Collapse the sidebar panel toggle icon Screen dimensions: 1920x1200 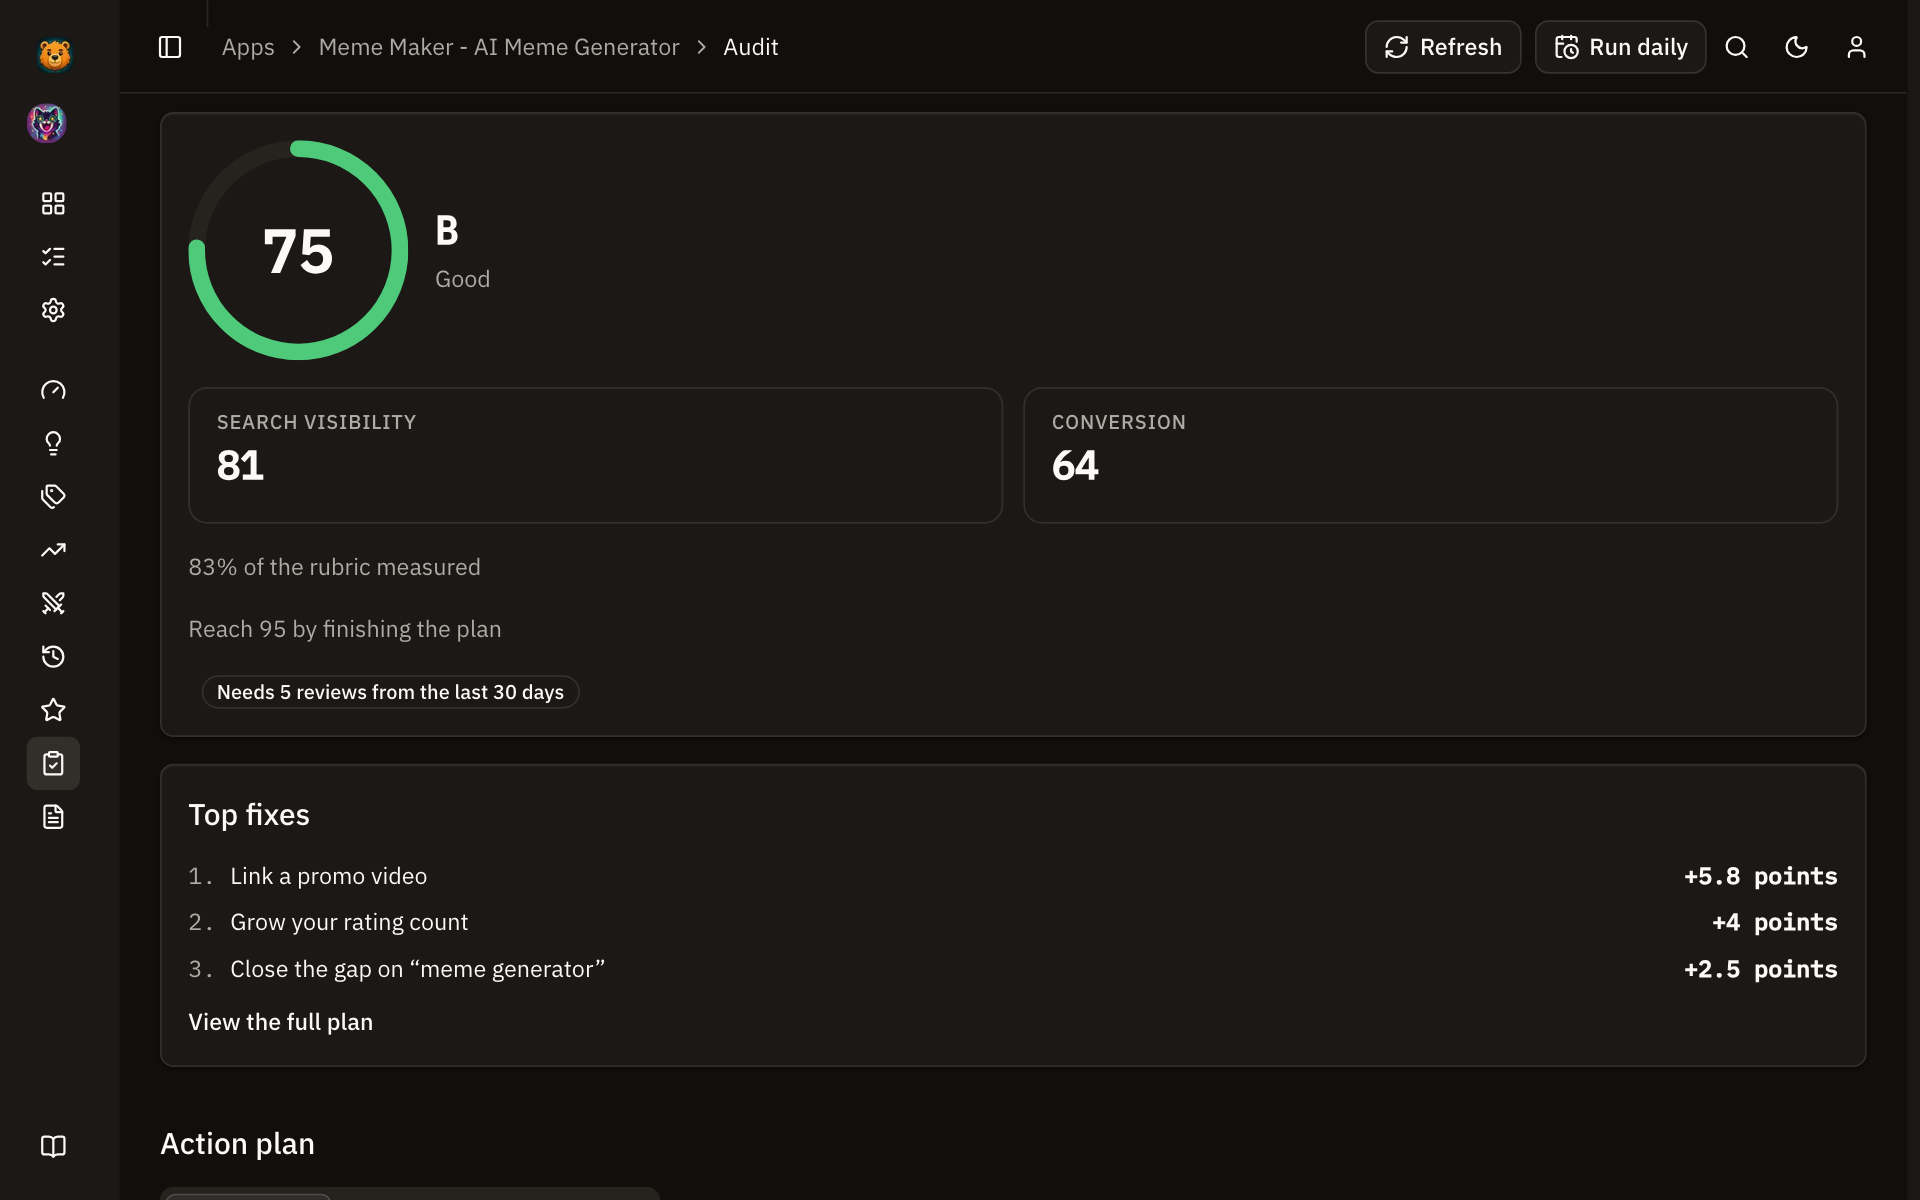[170, 47]
